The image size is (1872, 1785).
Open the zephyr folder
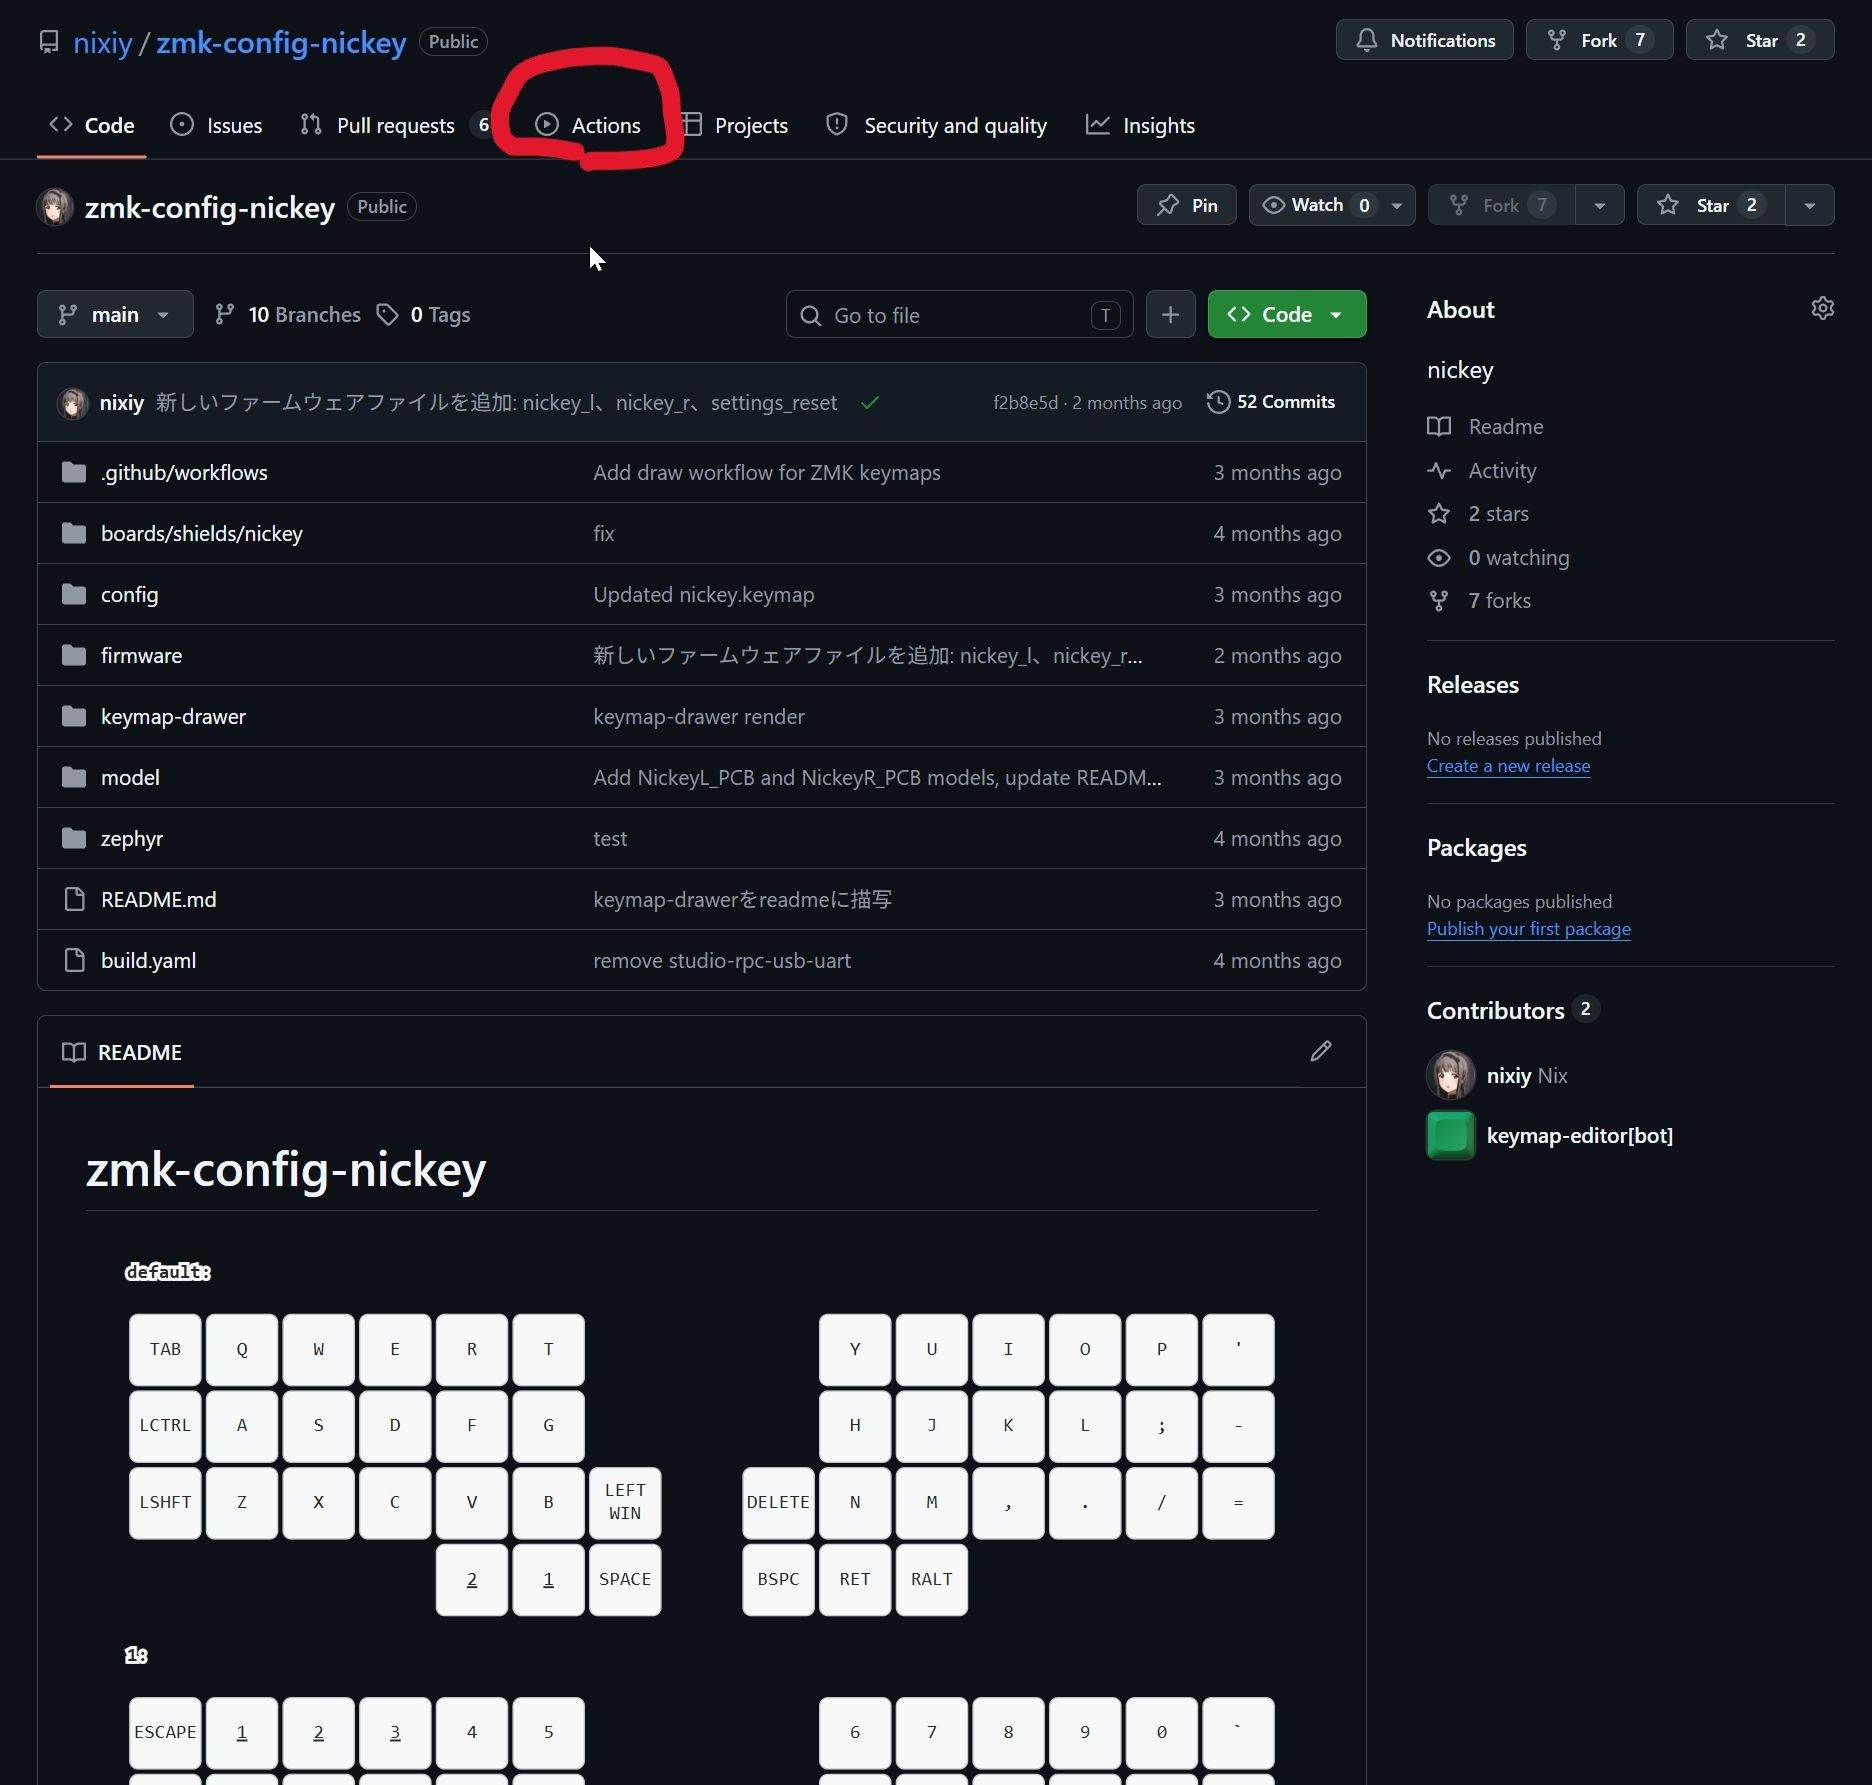pos(131,838)
